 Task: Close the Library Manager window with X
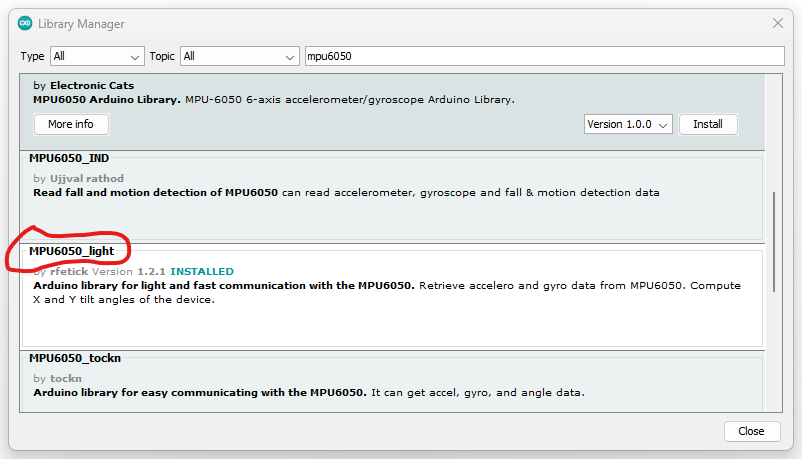pos(777,22)
